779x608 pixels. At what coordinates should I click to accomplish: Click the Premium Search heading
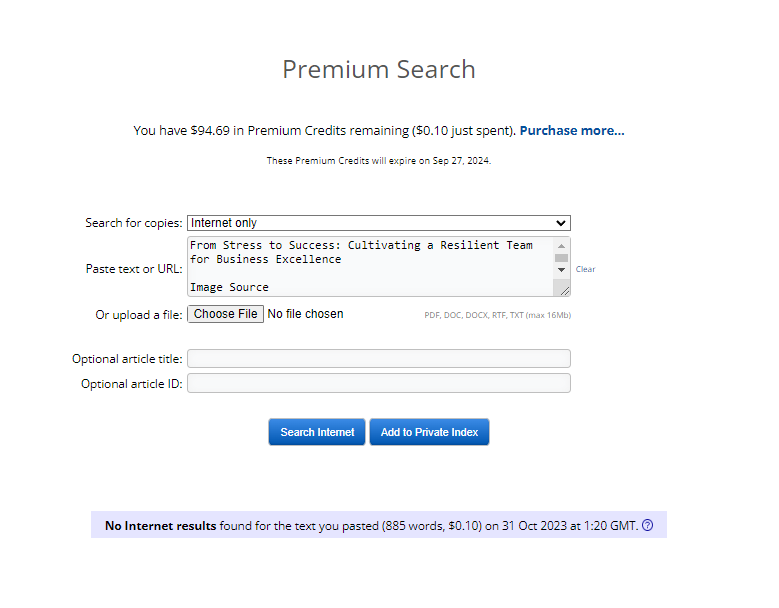(378, 69)
